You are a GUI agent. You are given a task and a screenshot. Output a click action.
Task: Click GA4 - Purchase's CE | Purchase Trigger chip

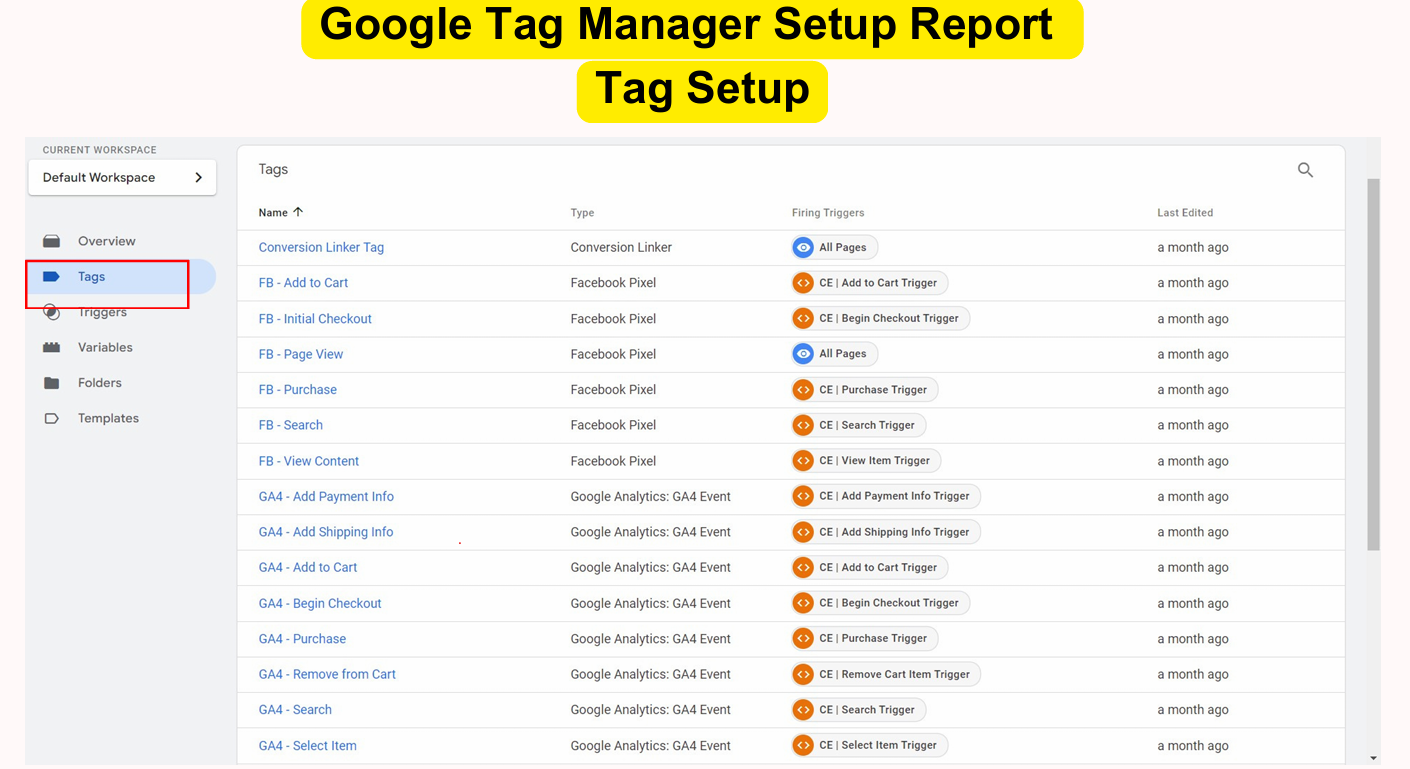point(864,638)
